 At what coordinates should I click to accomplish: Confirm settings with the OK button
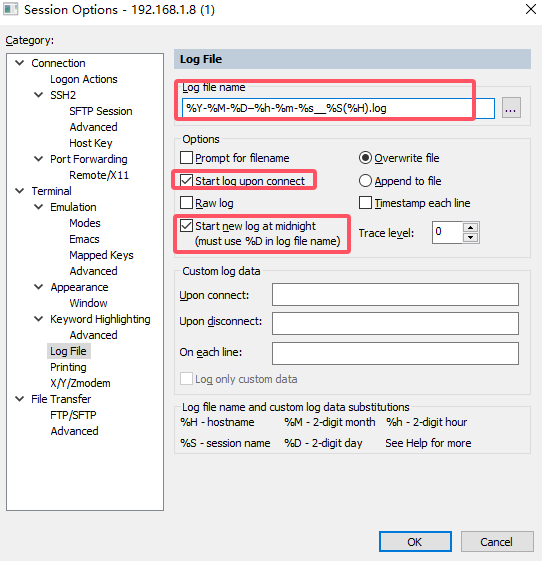coord(415,542)
